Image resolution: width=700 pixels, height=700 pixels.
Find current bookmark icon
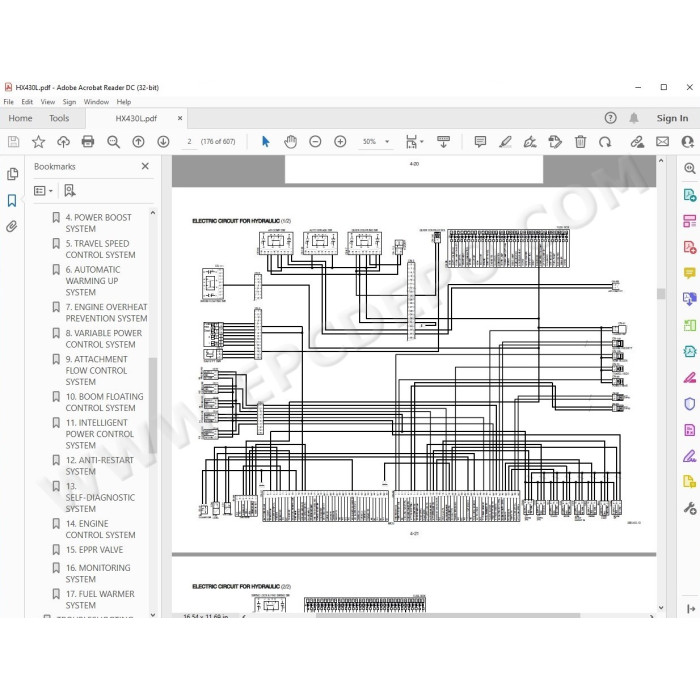(70, 191)
